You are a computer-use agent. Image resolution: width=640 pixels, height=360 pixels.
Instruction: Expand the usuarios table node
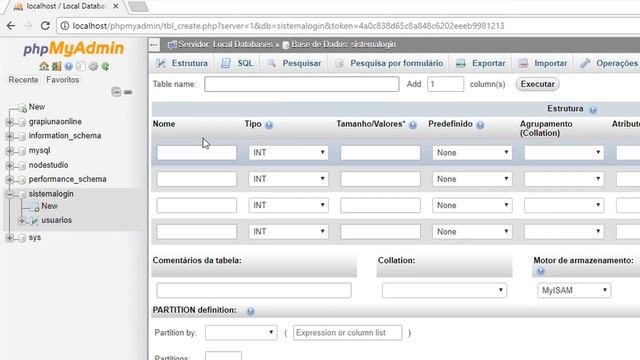click(x=22, y=220)
